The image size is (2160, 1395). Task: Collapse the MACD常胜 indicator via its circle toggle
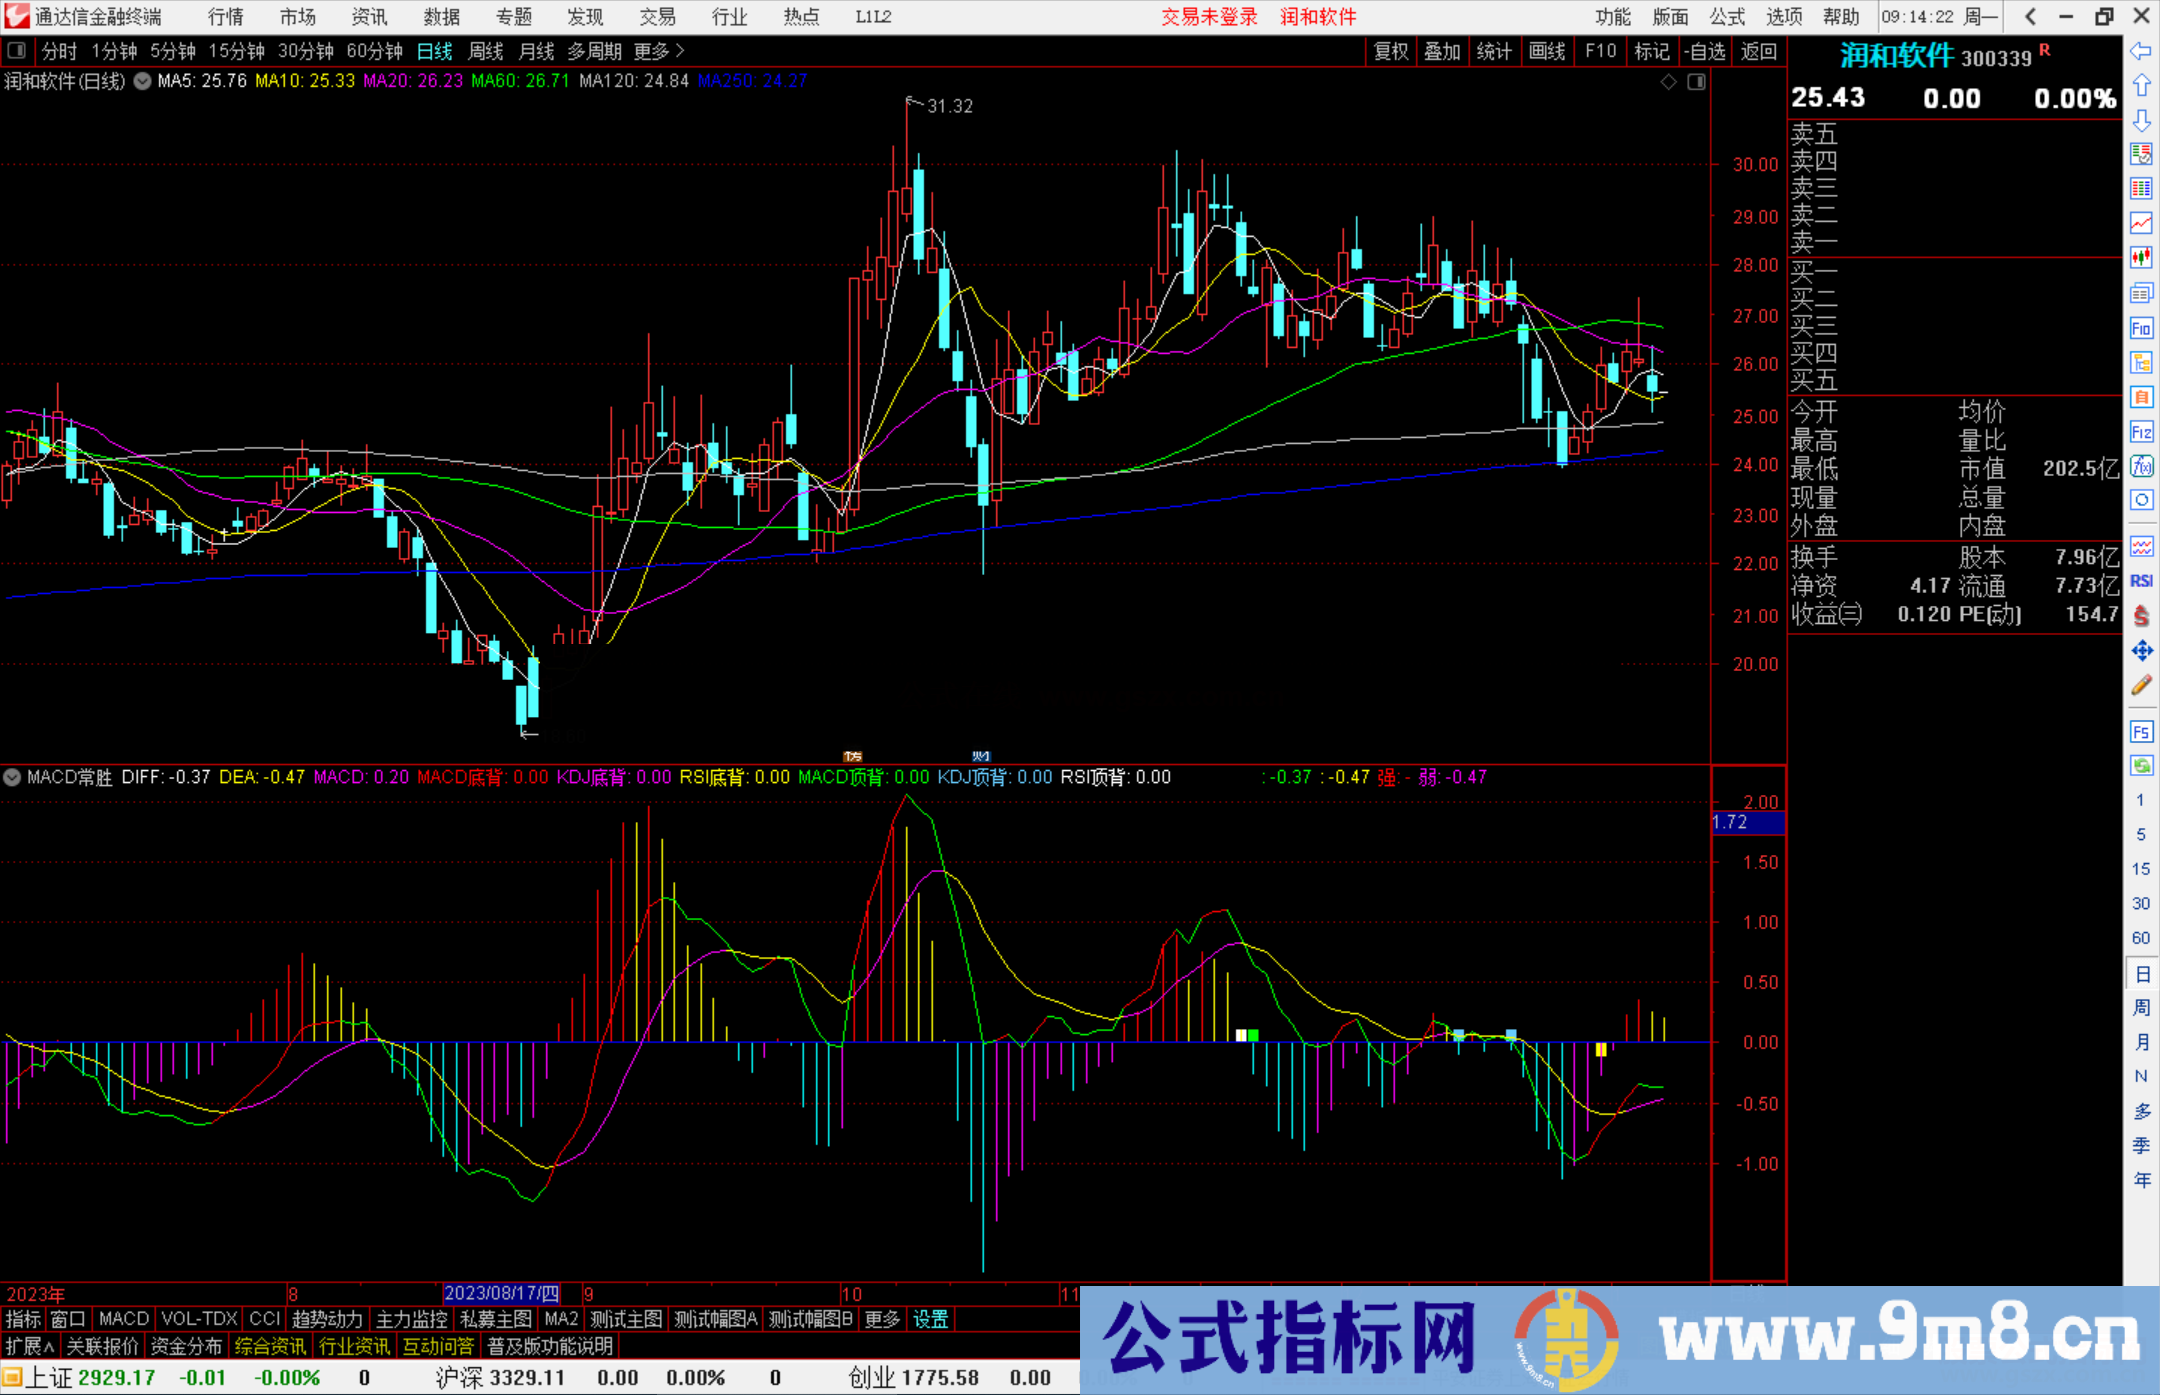(12, 778)
